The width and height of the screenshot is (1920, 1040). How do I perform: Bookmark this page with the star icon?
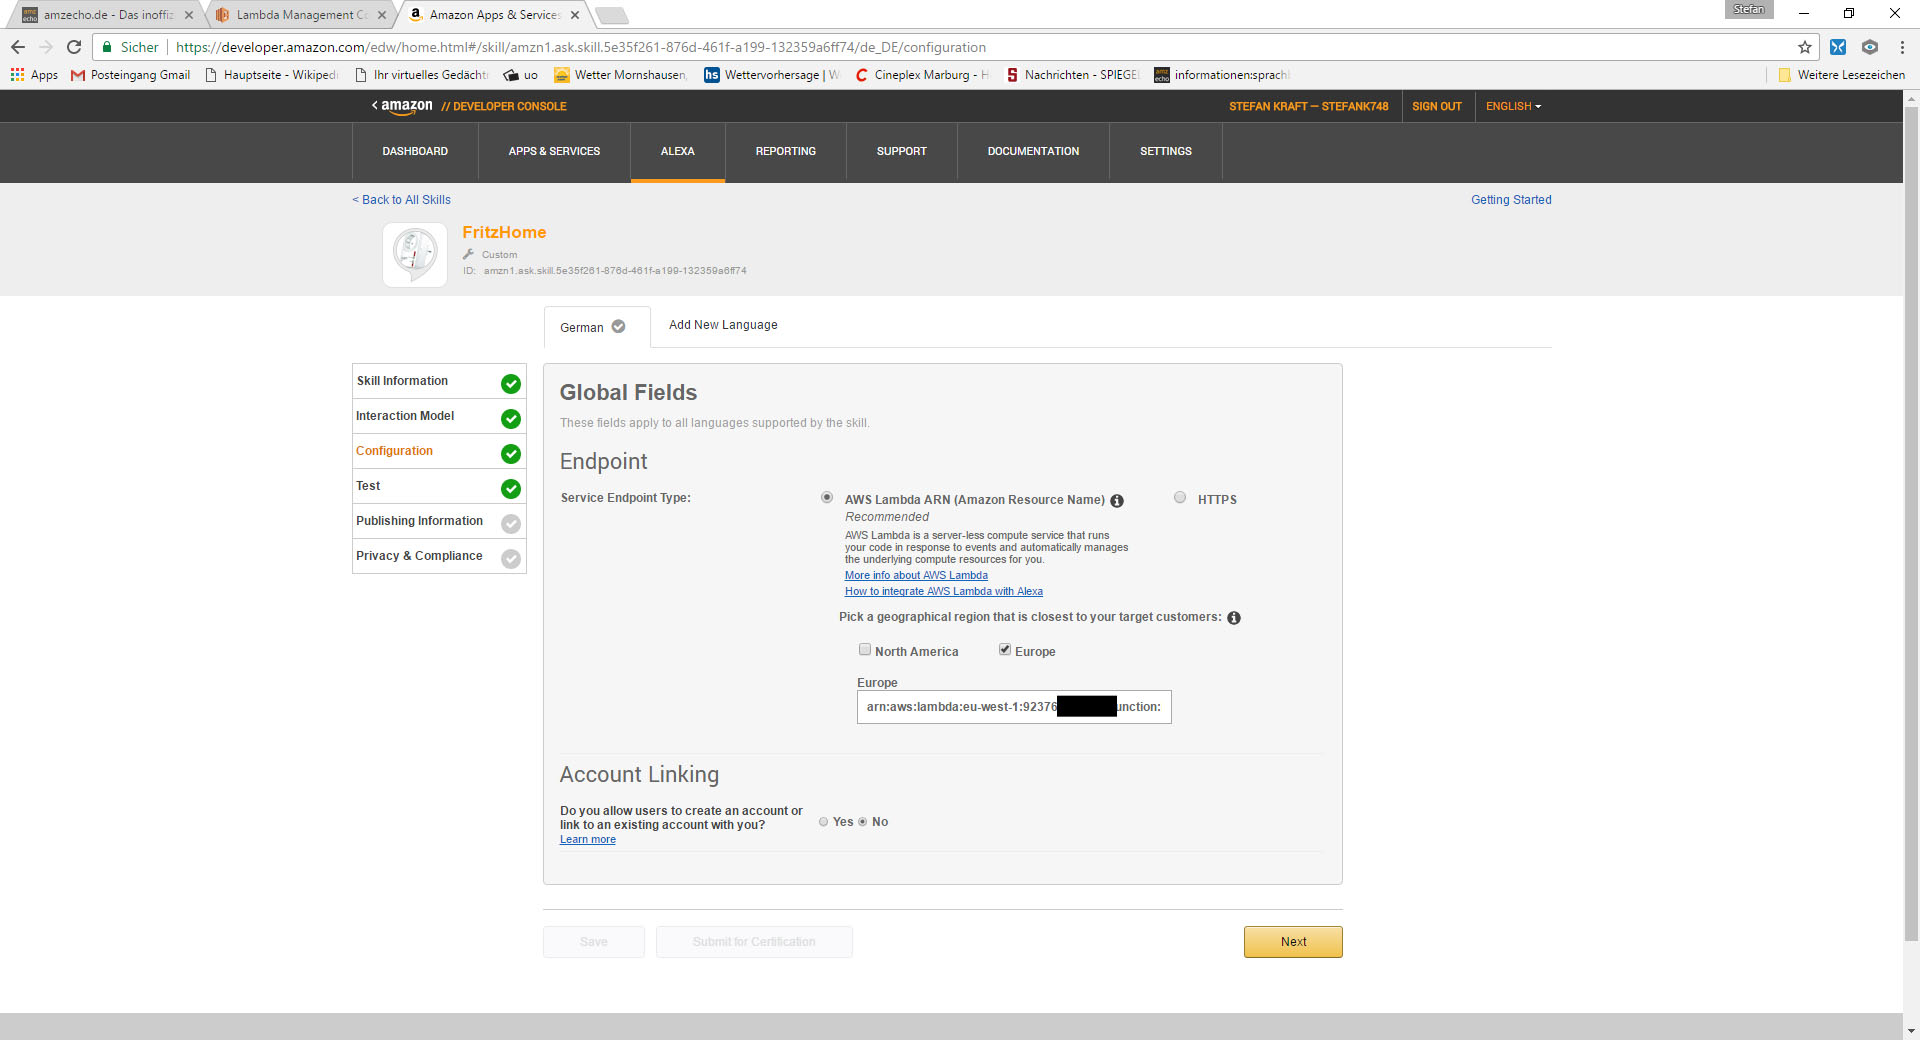pyautogui.click(x=1804, y=47)
